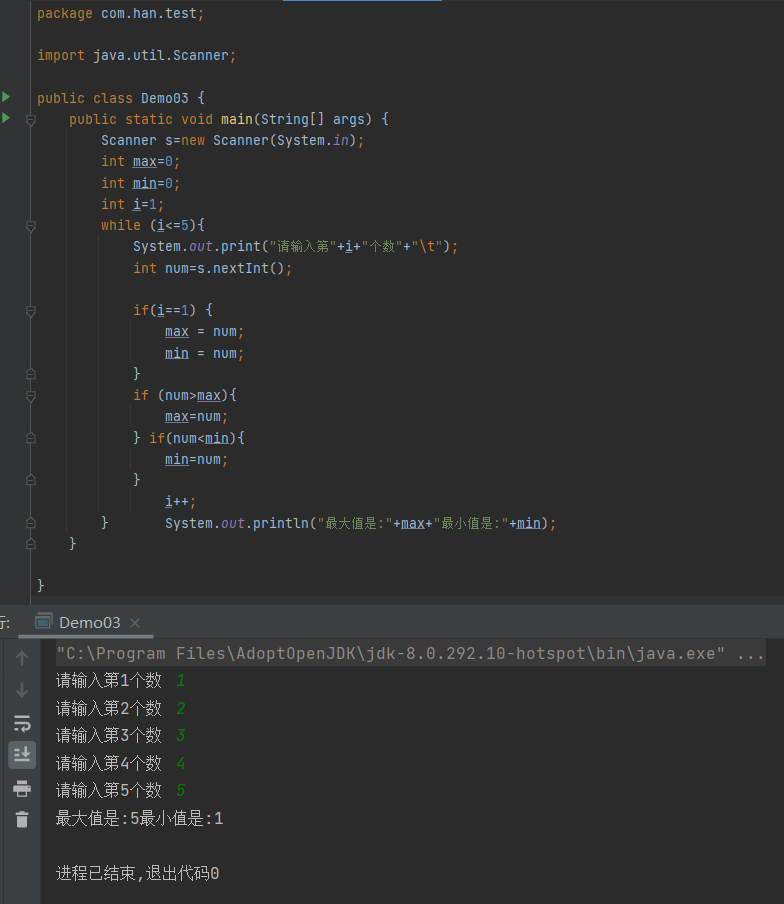Click the System.out.println result statement
This screenshot has height=904, width=784.
tap(361, 523)
